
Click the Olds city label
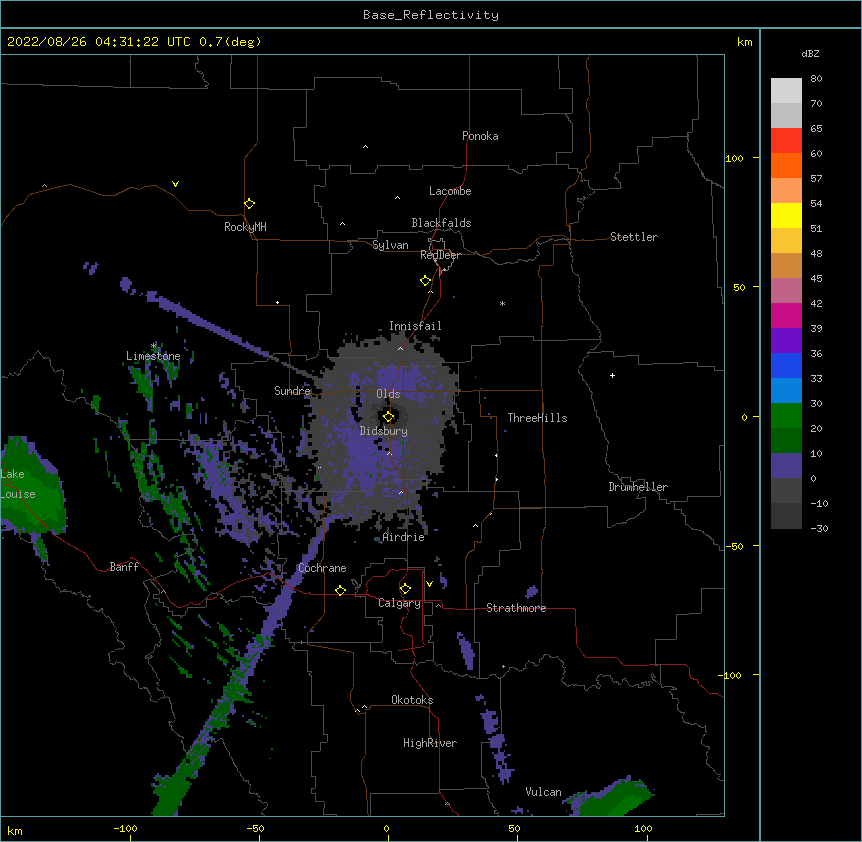(388, 394)
